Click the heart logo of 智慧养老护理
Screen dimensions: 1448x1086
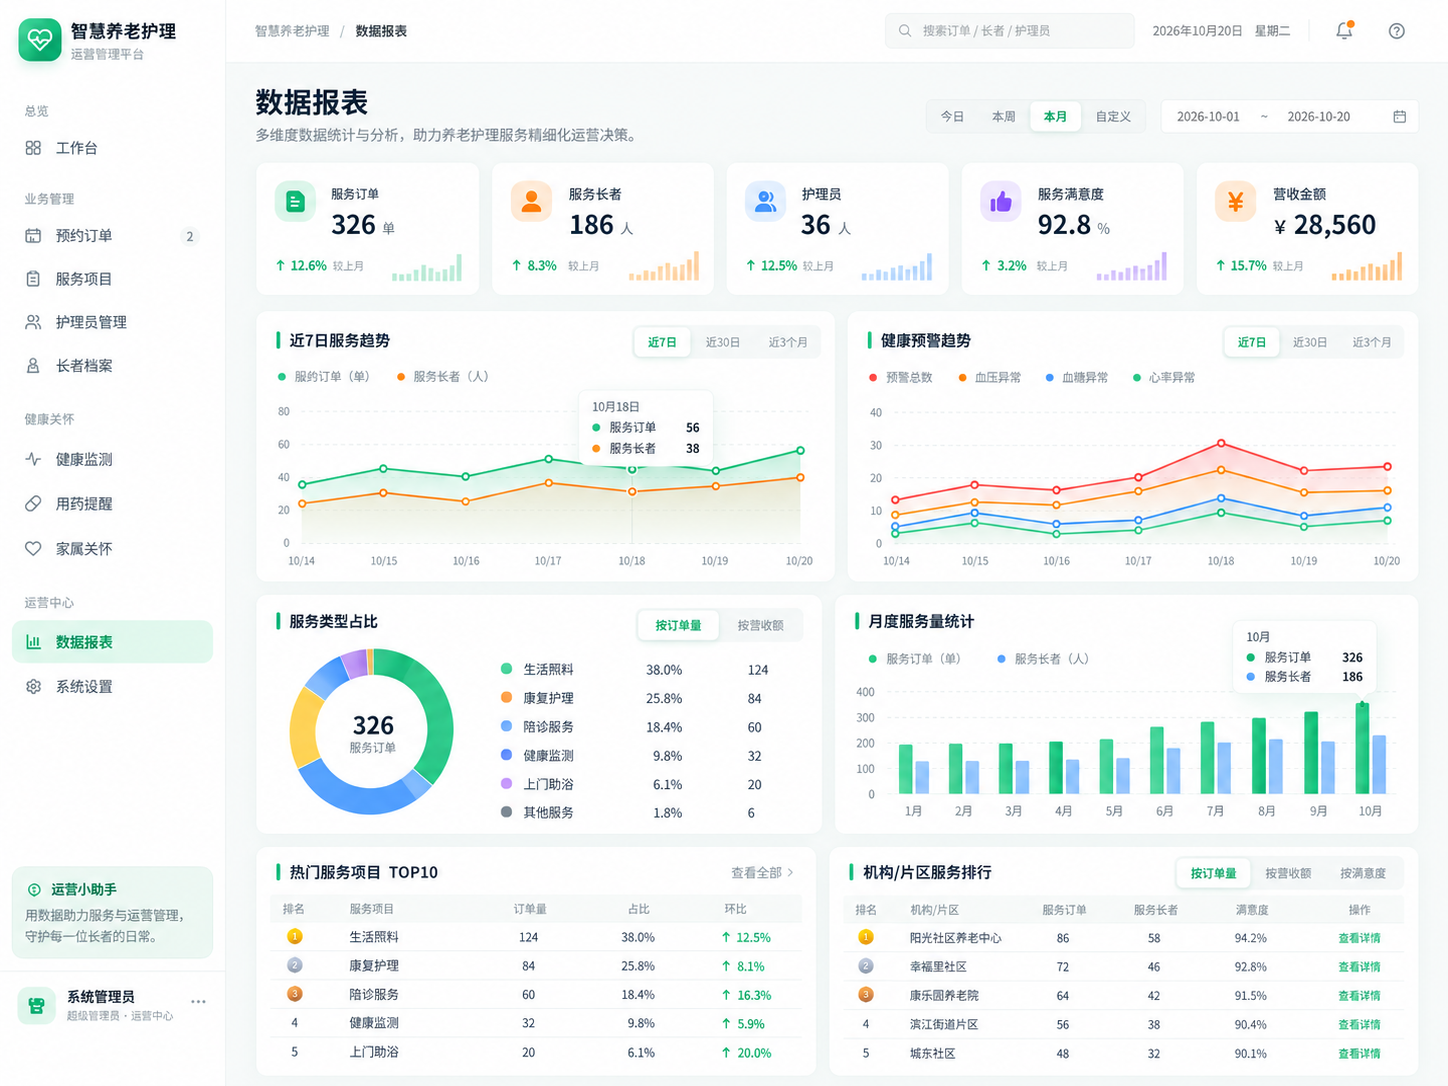click(x=40, y=40)
